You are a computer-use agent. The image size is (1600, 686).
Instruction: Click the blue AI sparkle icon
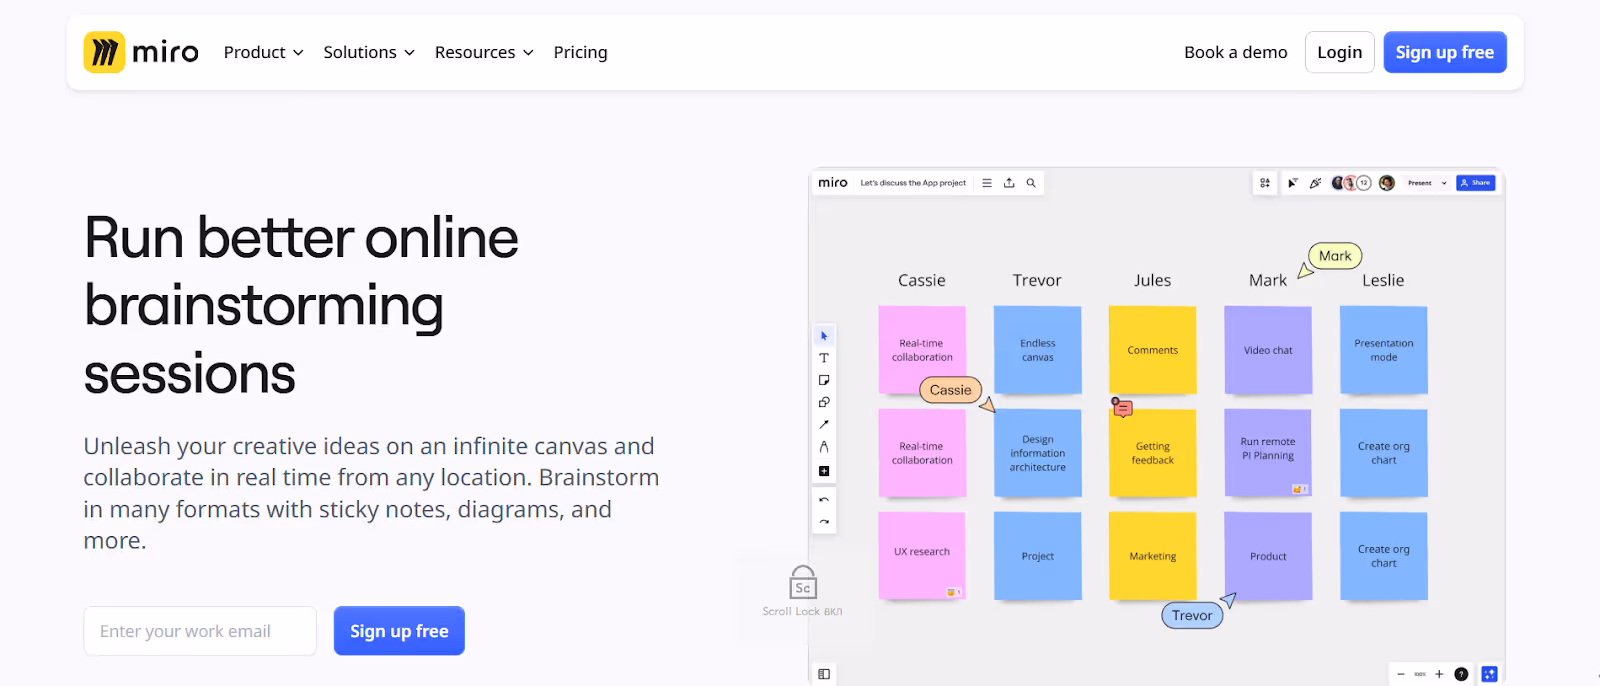[x=1489, y=674]
